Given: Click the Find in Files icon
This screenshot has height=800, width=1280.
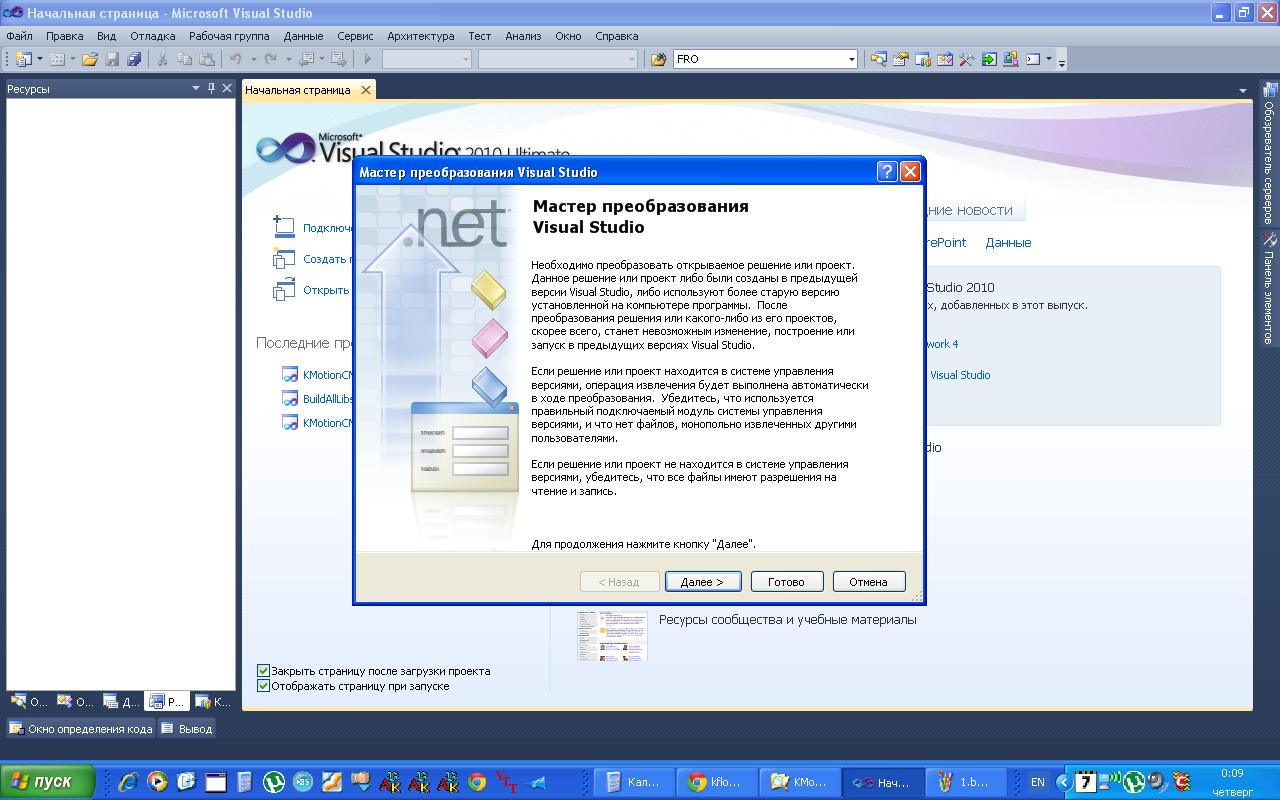Looking at the screenshot, I should click(x=658, y=60).
